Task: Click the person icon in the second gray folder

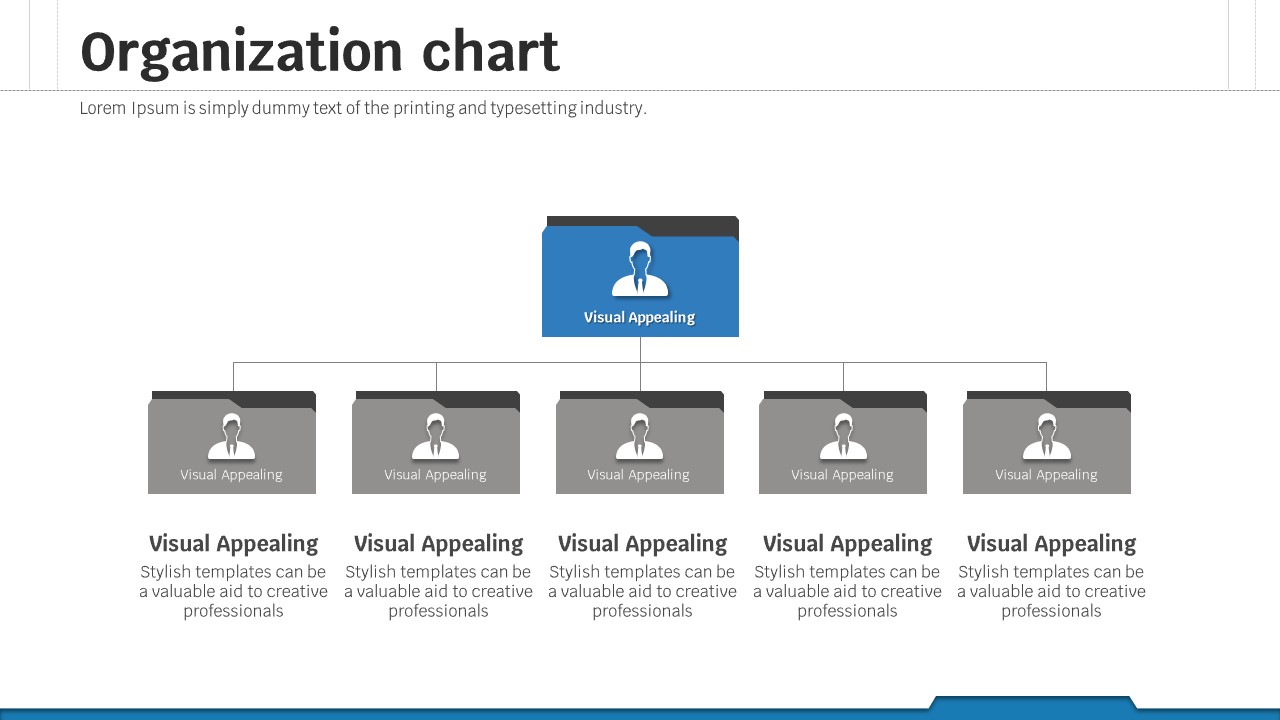Action: click(436, 437)
